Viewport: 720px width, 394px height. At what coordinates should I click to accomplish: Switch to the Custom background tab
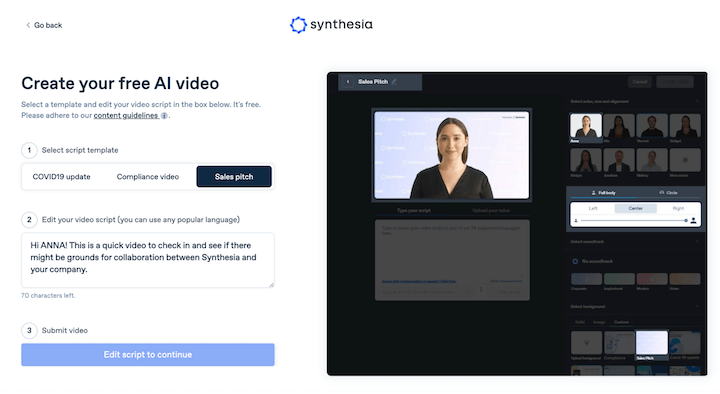click(621, 322)
